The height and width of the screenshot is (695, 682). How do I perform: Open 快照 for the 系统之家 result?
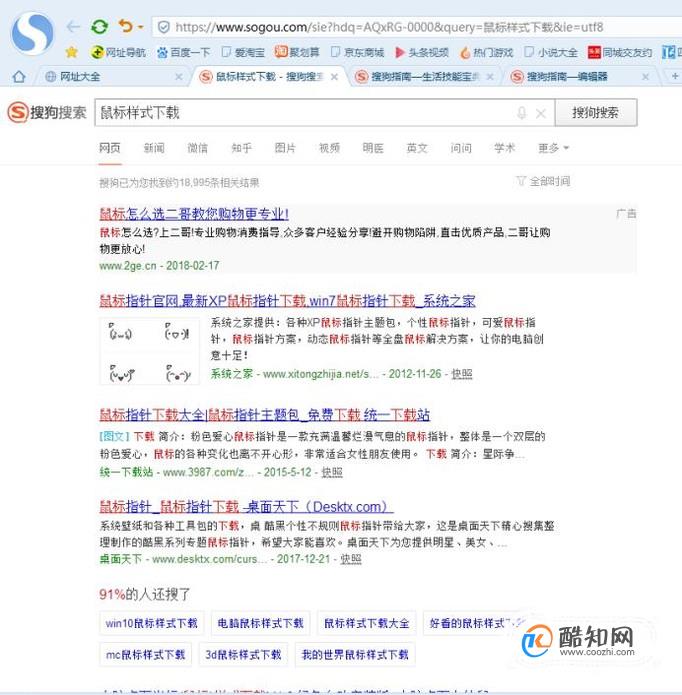pos(462,374)
